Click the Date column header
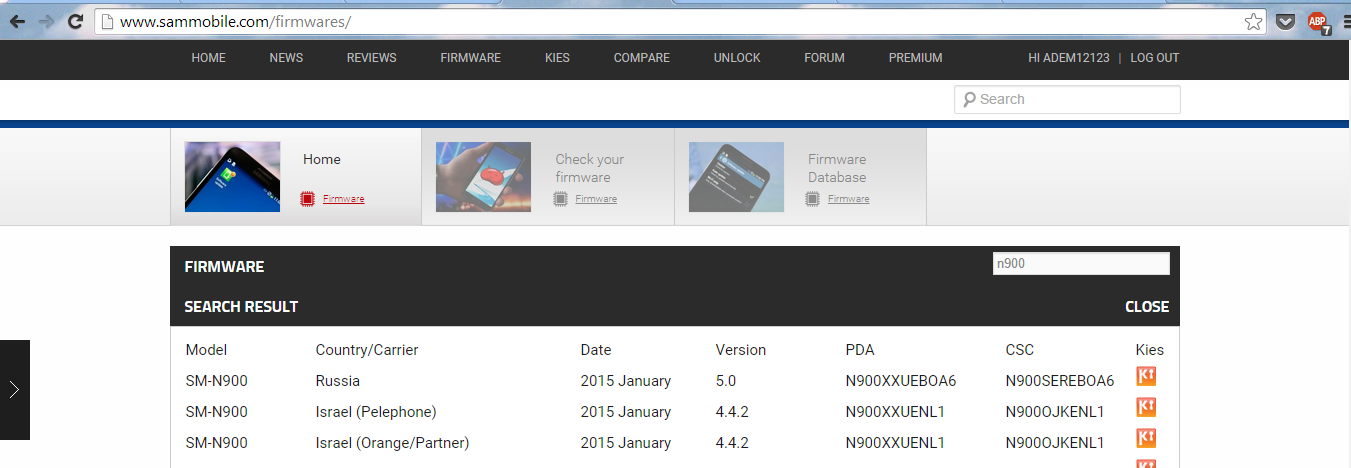 596,350
